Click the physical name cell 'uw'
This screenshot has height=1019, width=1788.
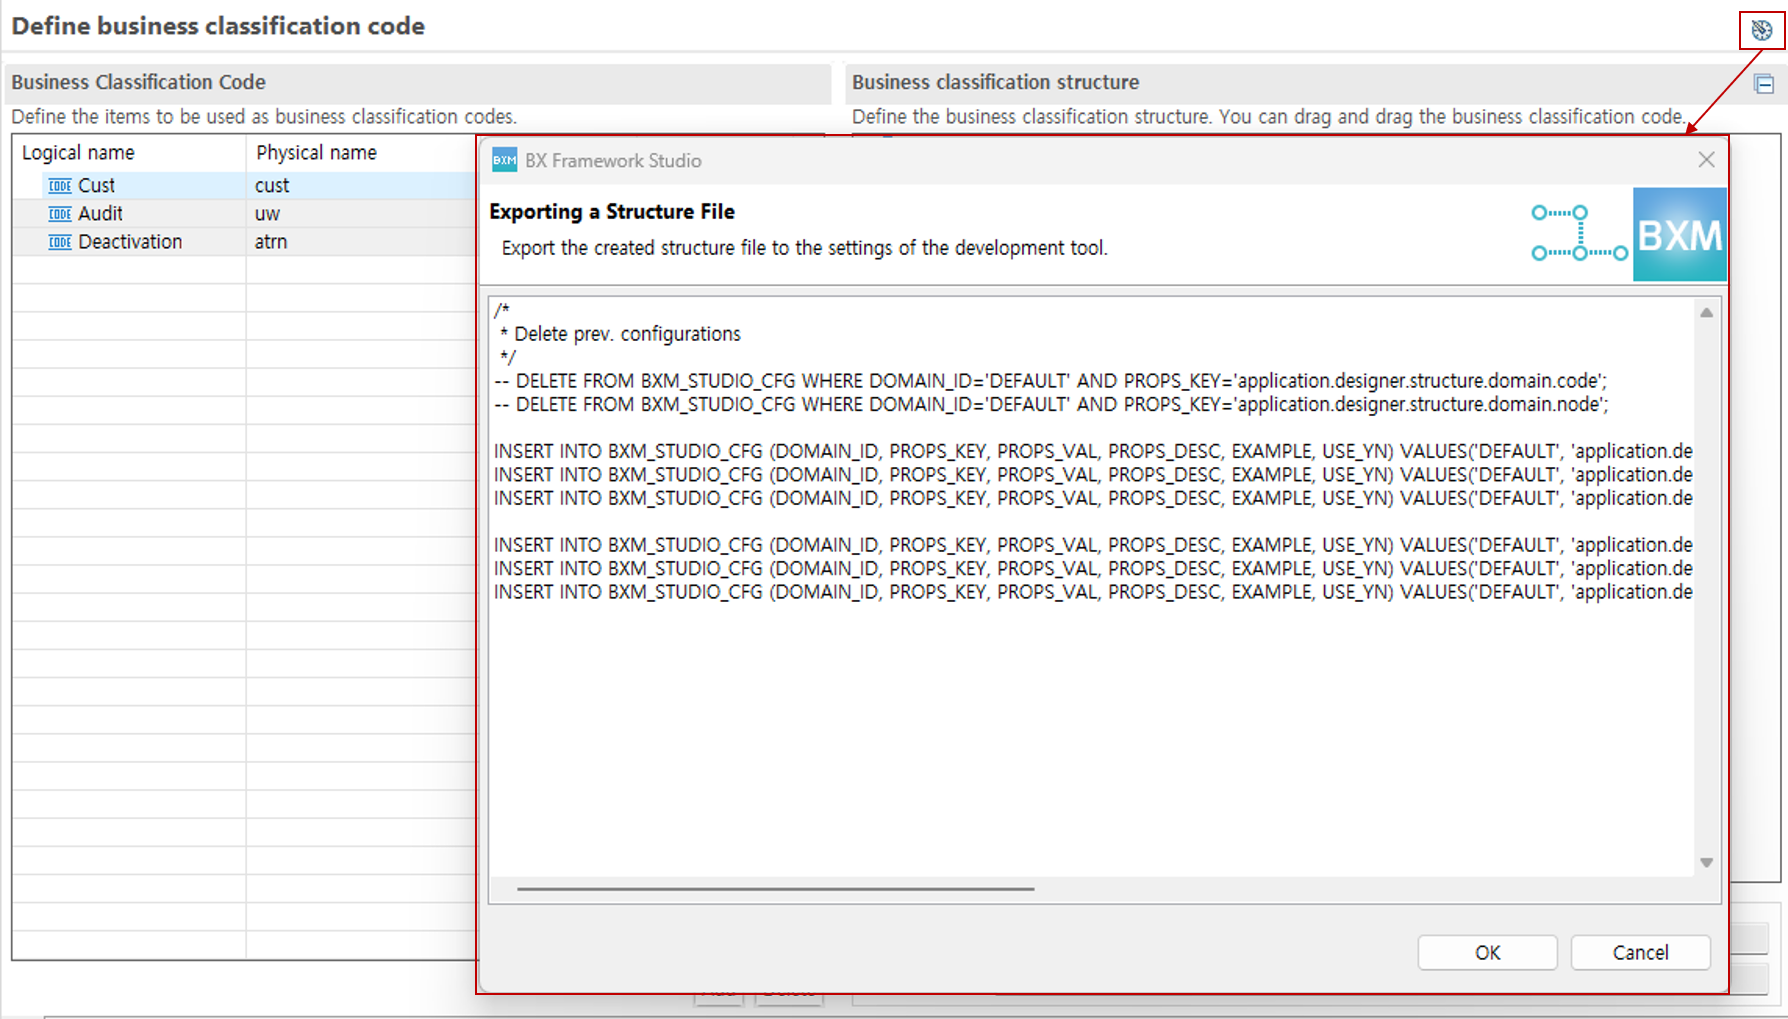(268, 214)
